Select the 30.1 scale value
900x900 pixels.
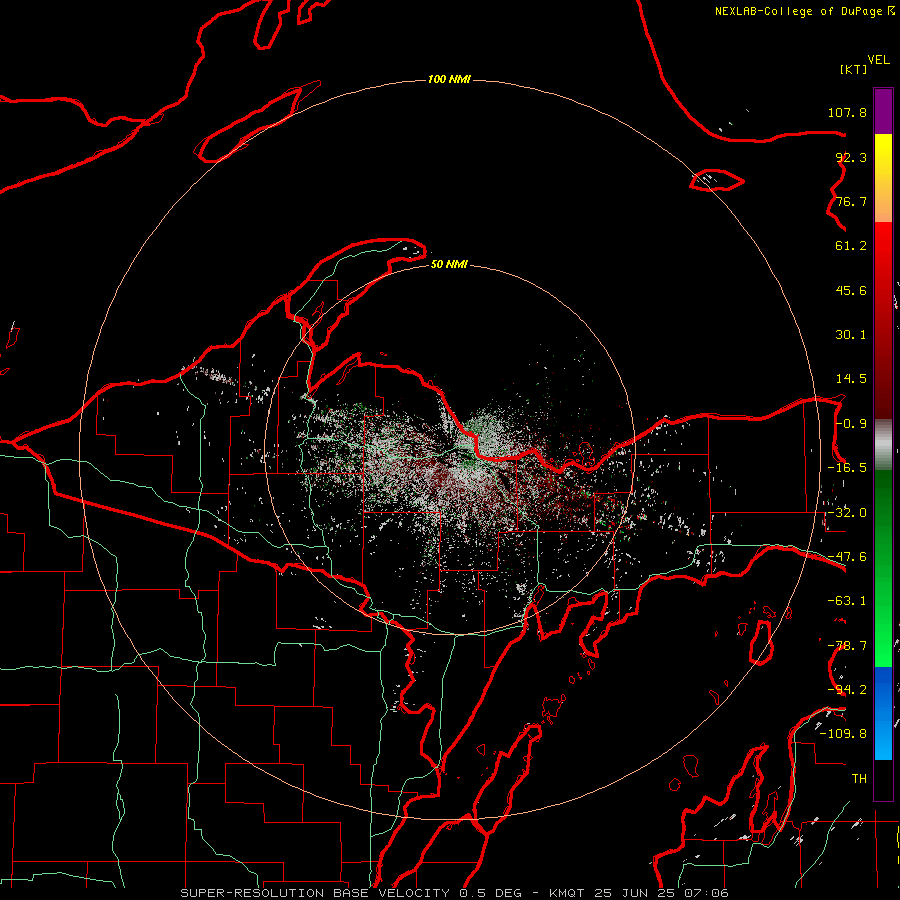(851, 335)
